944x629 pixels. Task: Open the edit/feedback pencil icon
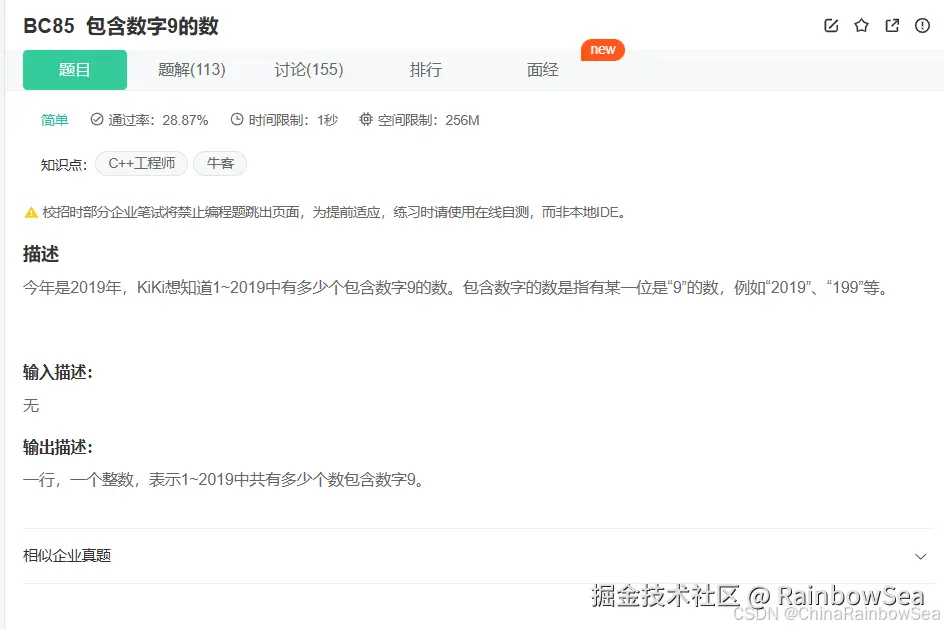coord(831,26)
